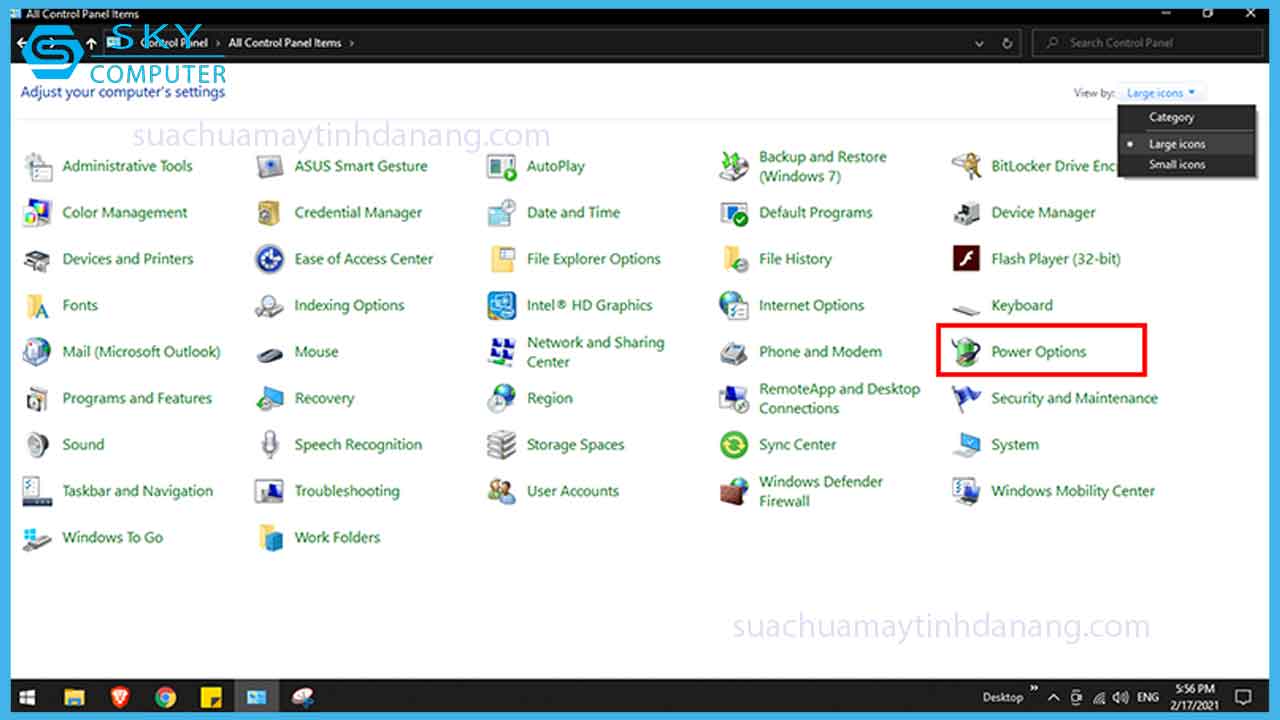Open Network and Sharing Center
Image resolution: width=1280 pixels, height=720 pixels.
[595, 350]
